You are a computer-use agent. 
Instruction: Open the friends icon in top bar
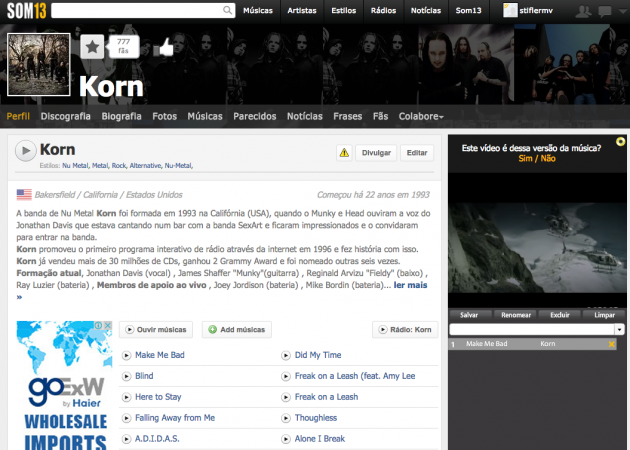coord(583,11)
